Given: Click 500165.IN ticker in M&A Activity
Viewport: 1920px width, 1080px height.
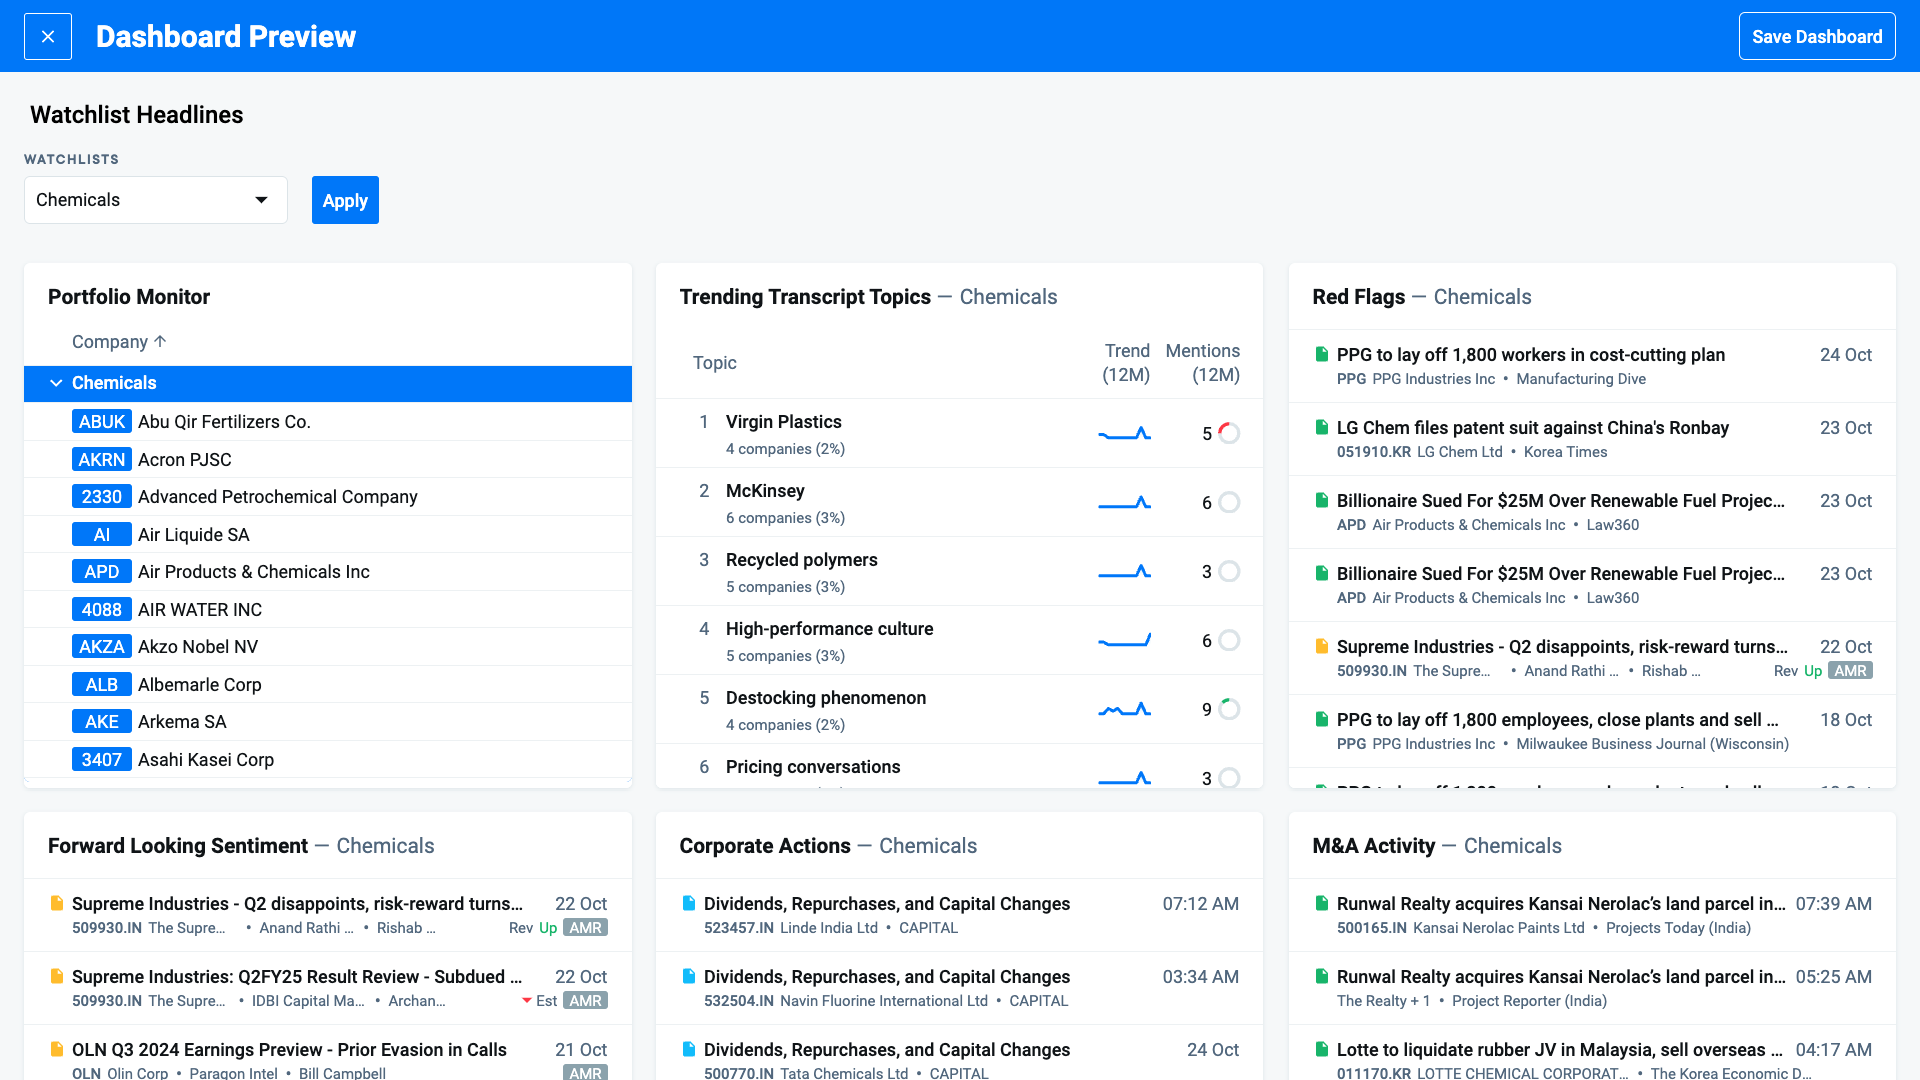Looking at the screenshot, I should [x=1371, y=928].
